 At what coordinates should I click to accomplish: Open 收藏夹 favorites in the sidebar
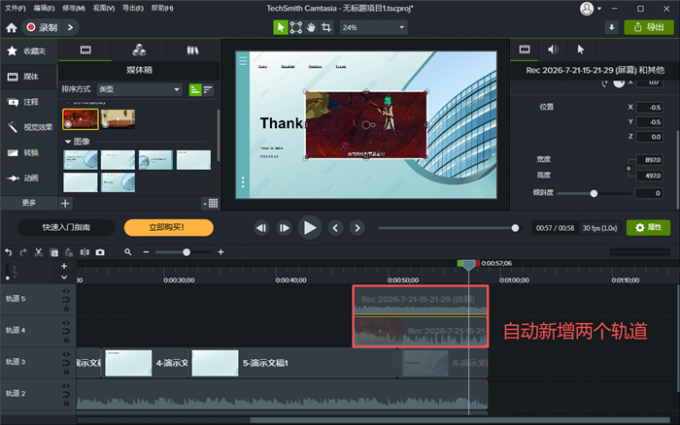click(x=29, y=51)
